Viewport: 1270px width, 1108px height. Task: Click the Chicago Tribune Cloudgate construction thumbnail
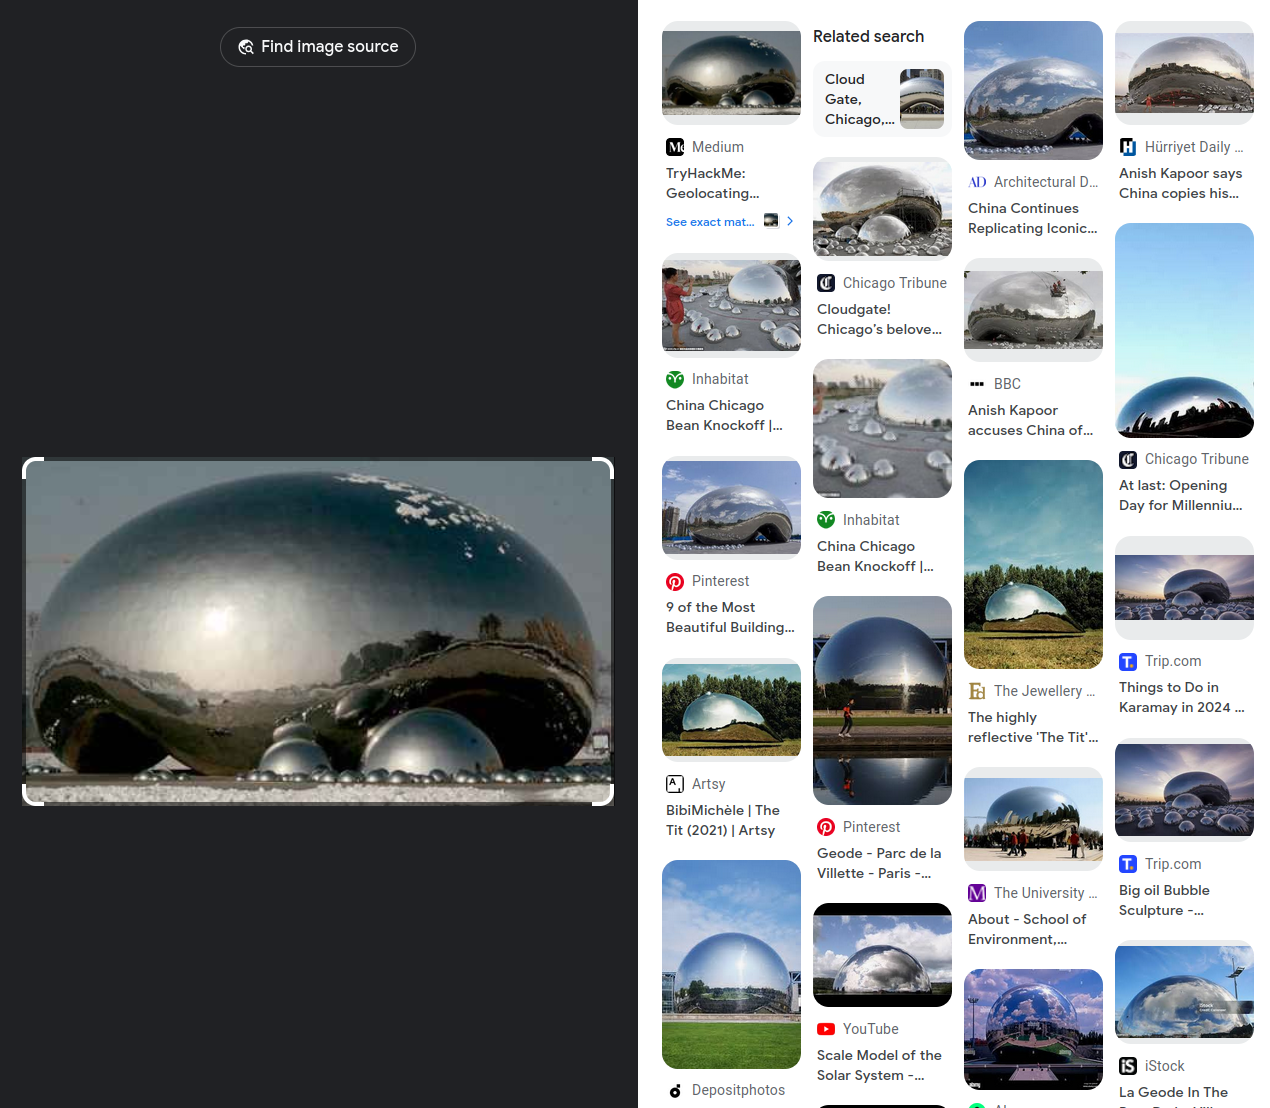(882, 209)
